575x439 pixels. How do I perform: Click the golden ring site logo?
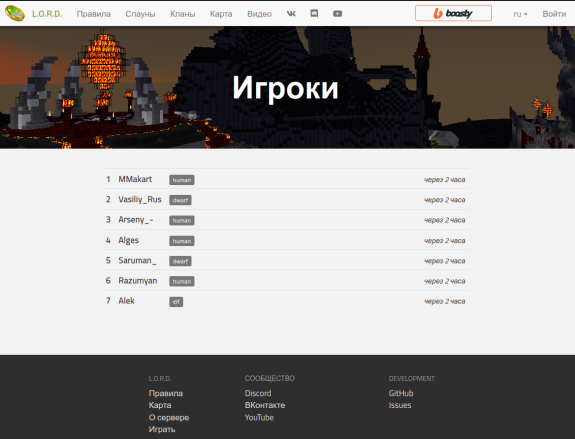(15, 14)
